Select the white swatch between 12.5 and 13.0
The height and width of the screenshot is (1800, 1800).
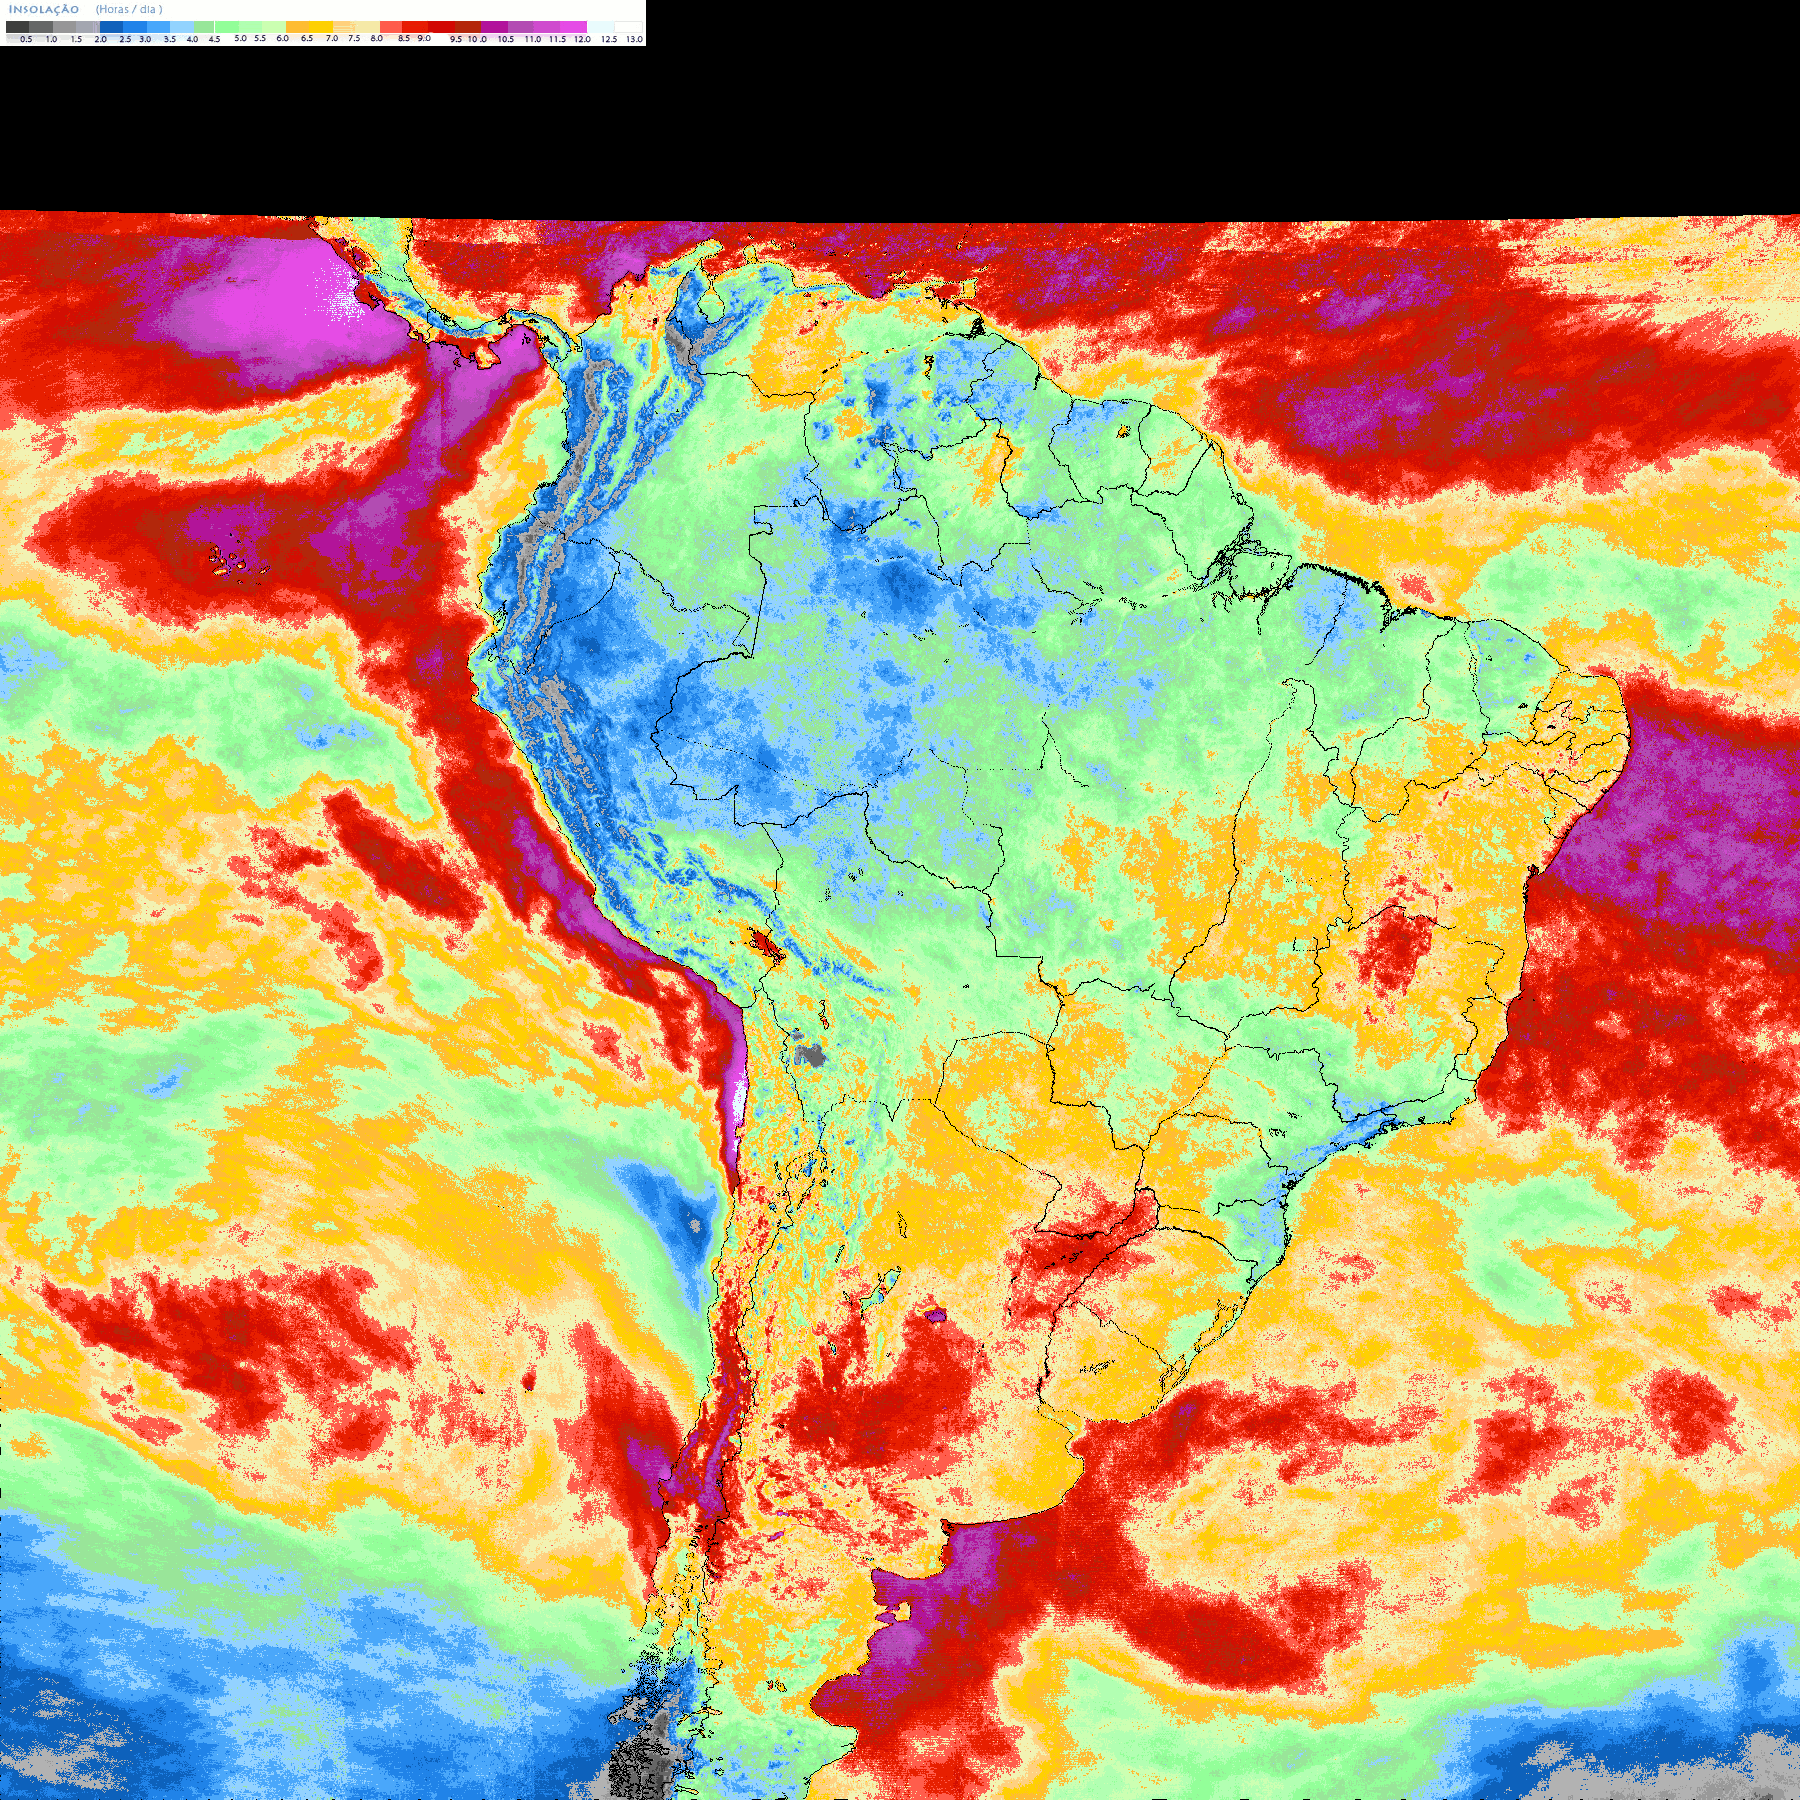tap(628, 27)
